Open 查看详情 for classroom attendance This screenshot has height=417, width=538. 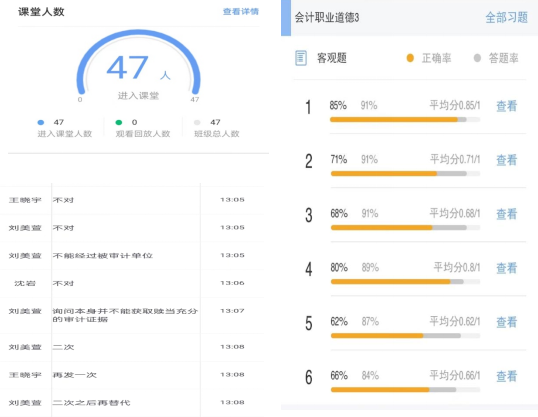[241, 12]
